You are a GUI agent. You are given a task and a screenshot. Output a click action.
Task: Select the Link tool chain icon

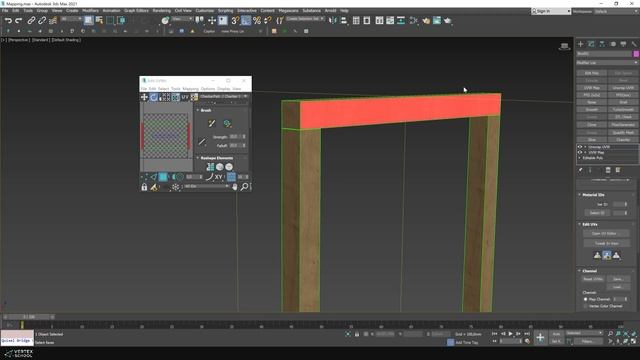pyautogui.click(x=31, y=20)
